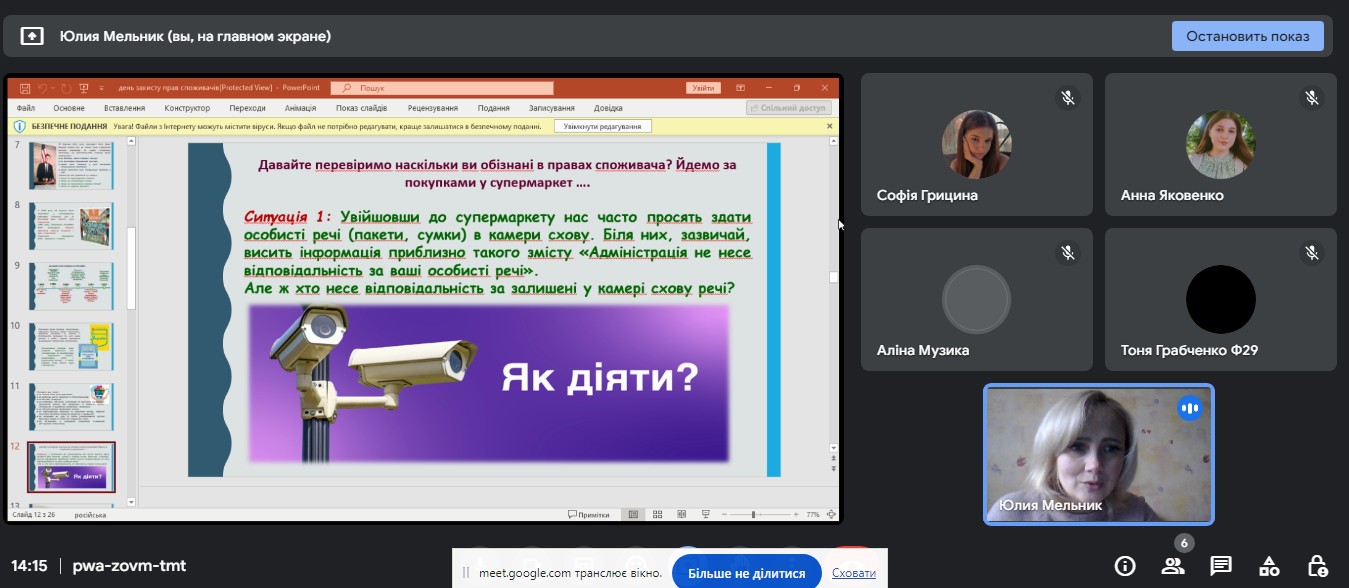Select slide 12 thumbnail

click(71, 467)
